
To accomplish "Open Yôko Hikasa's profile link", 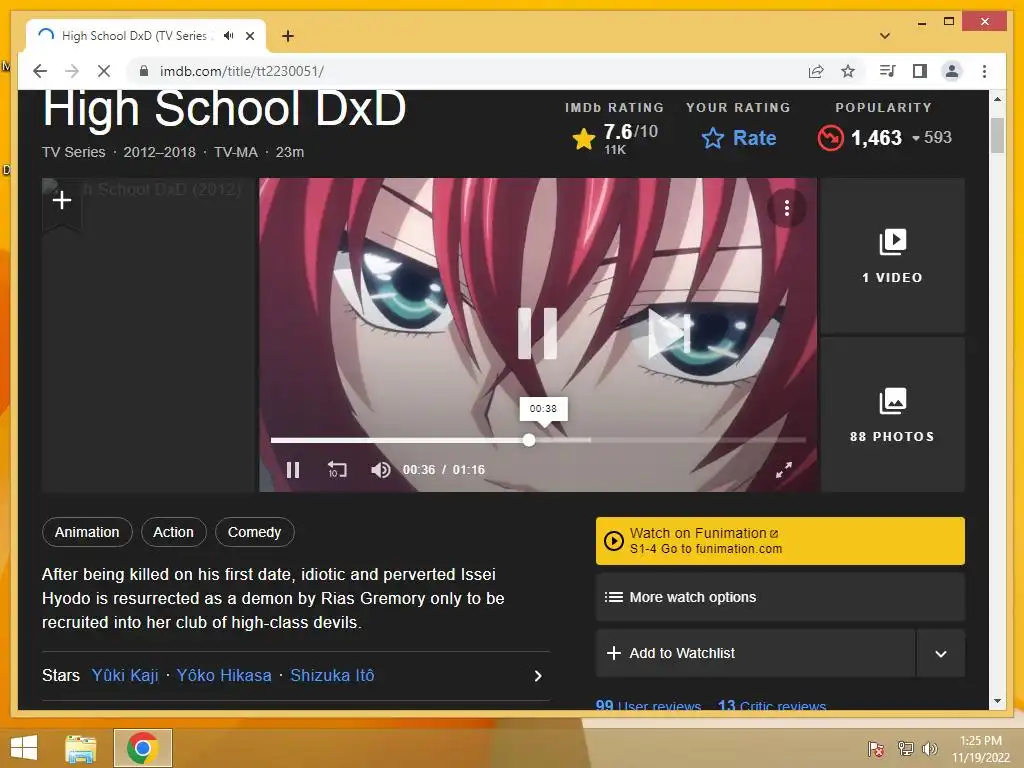I will click(223, 675).
